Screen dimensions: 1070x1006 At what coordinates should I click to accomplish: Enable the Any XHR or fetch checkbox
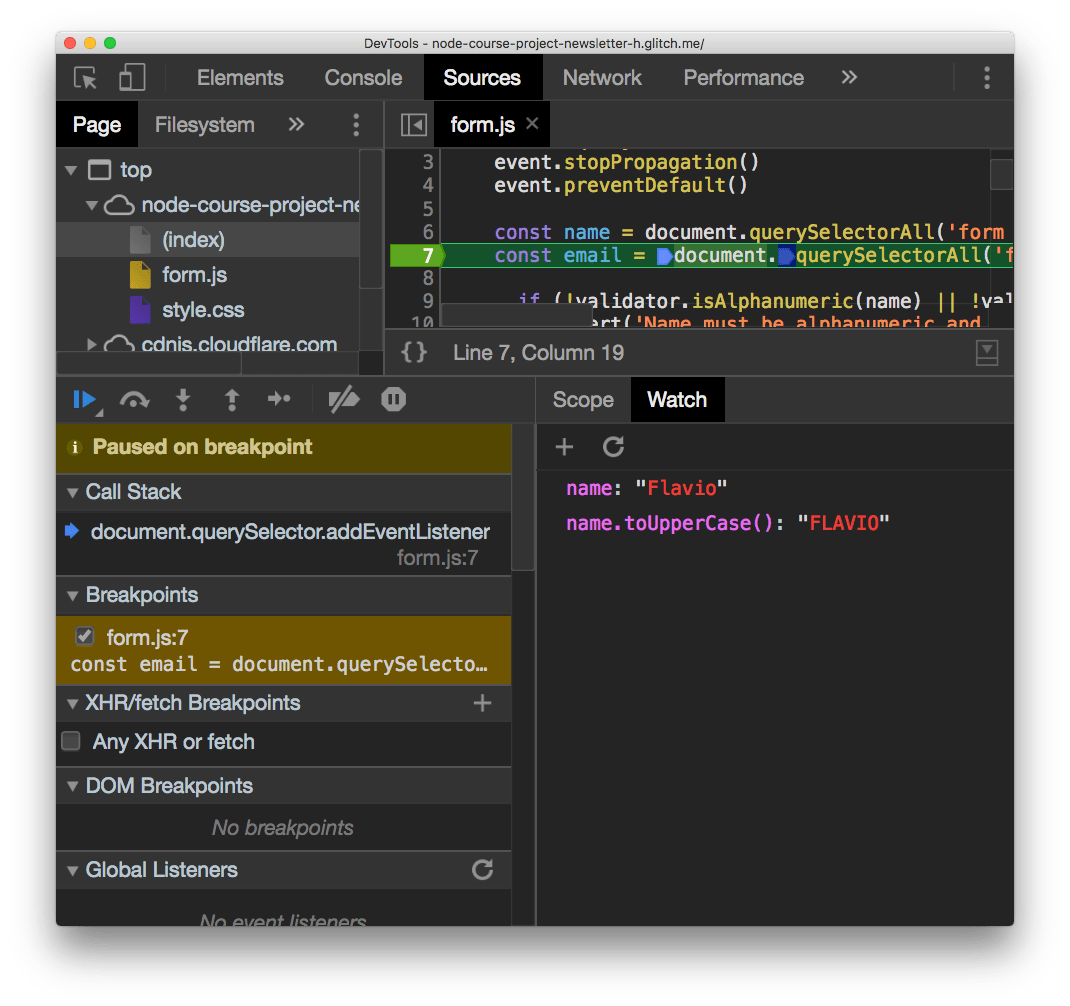pos(72,742)
